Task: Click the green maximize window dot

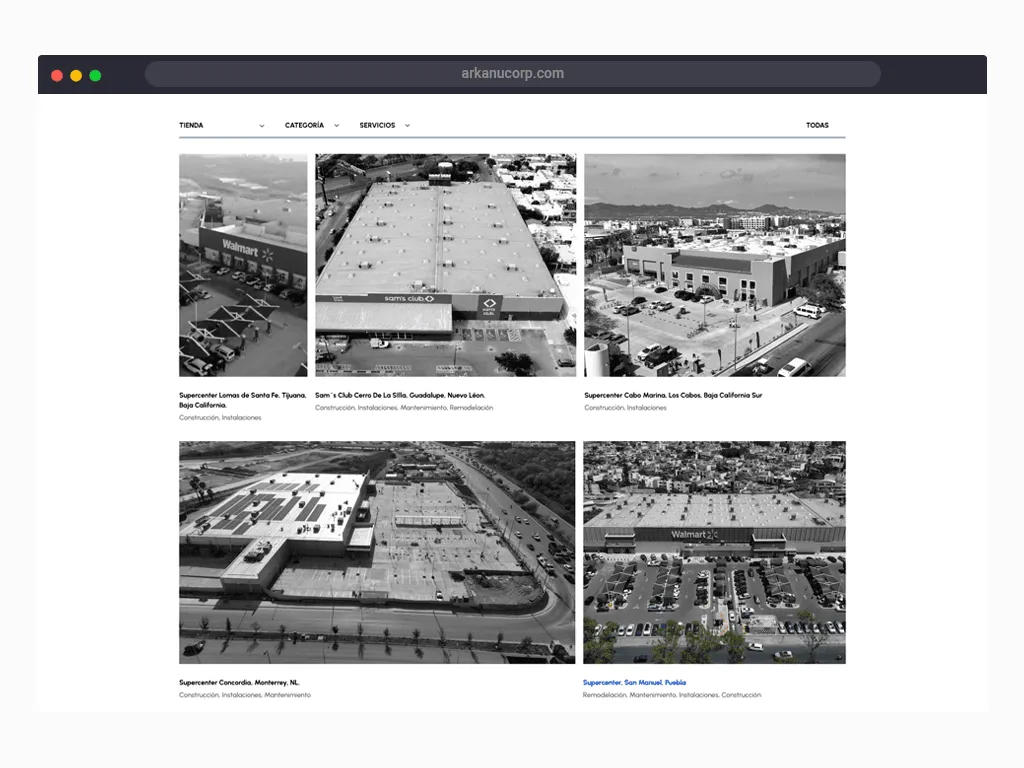Action: tap(95, 75)
